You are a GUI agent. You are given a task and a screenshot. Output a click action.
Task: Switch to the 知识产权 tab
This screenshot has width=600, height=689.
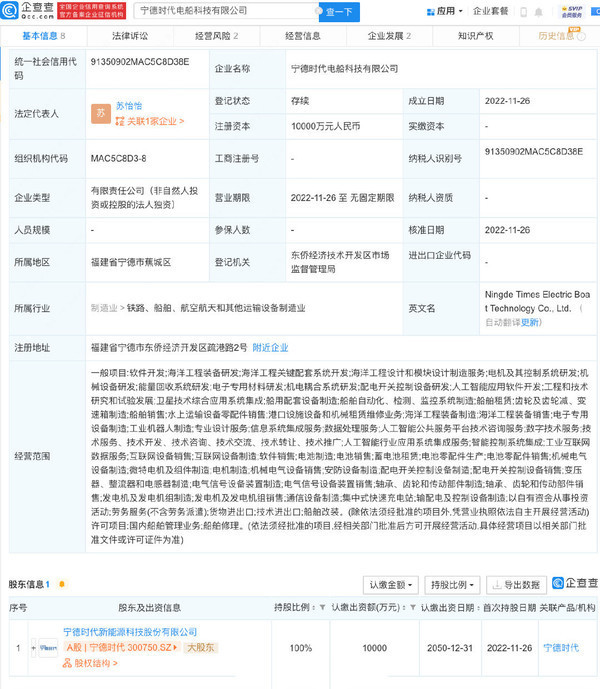(x=476, y=35)
